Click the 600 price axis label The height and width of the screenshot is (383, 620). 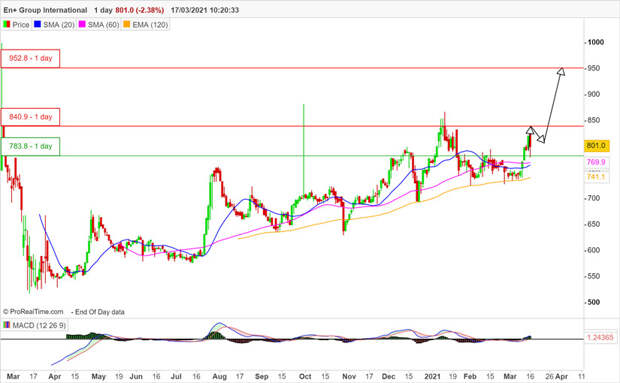[x=594, y=251]
